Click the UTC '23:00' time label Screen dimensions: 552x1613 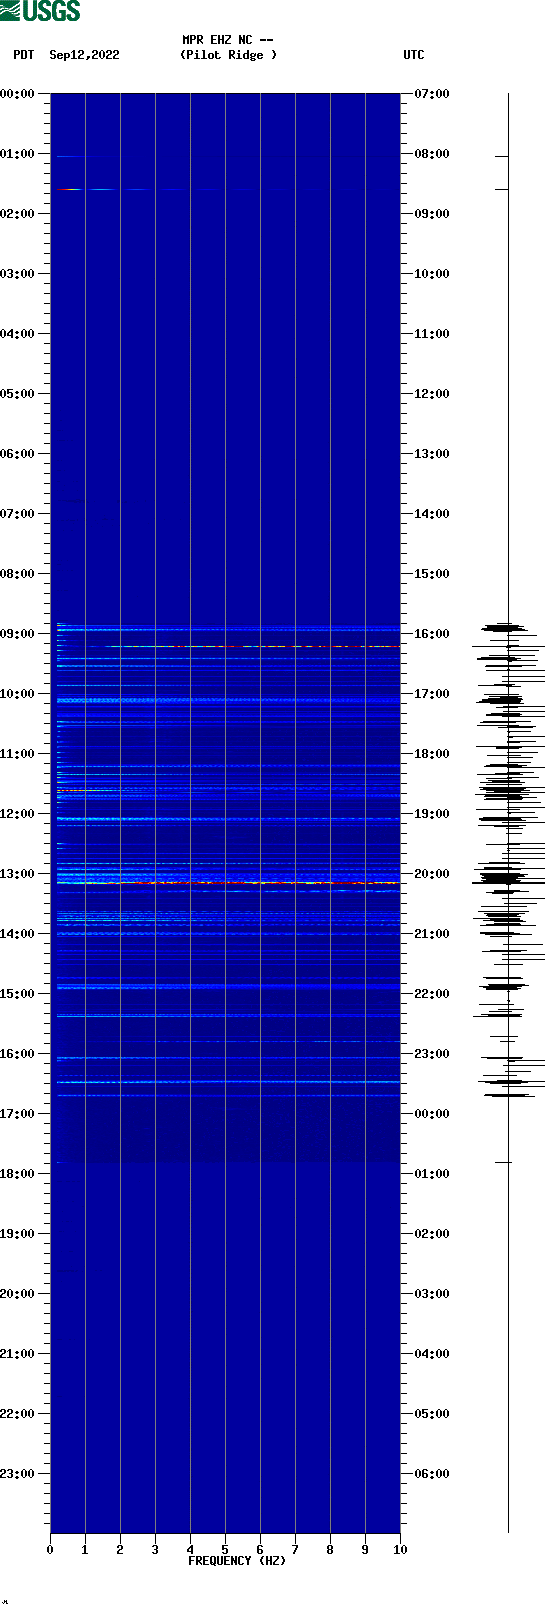click(432, 1054)
